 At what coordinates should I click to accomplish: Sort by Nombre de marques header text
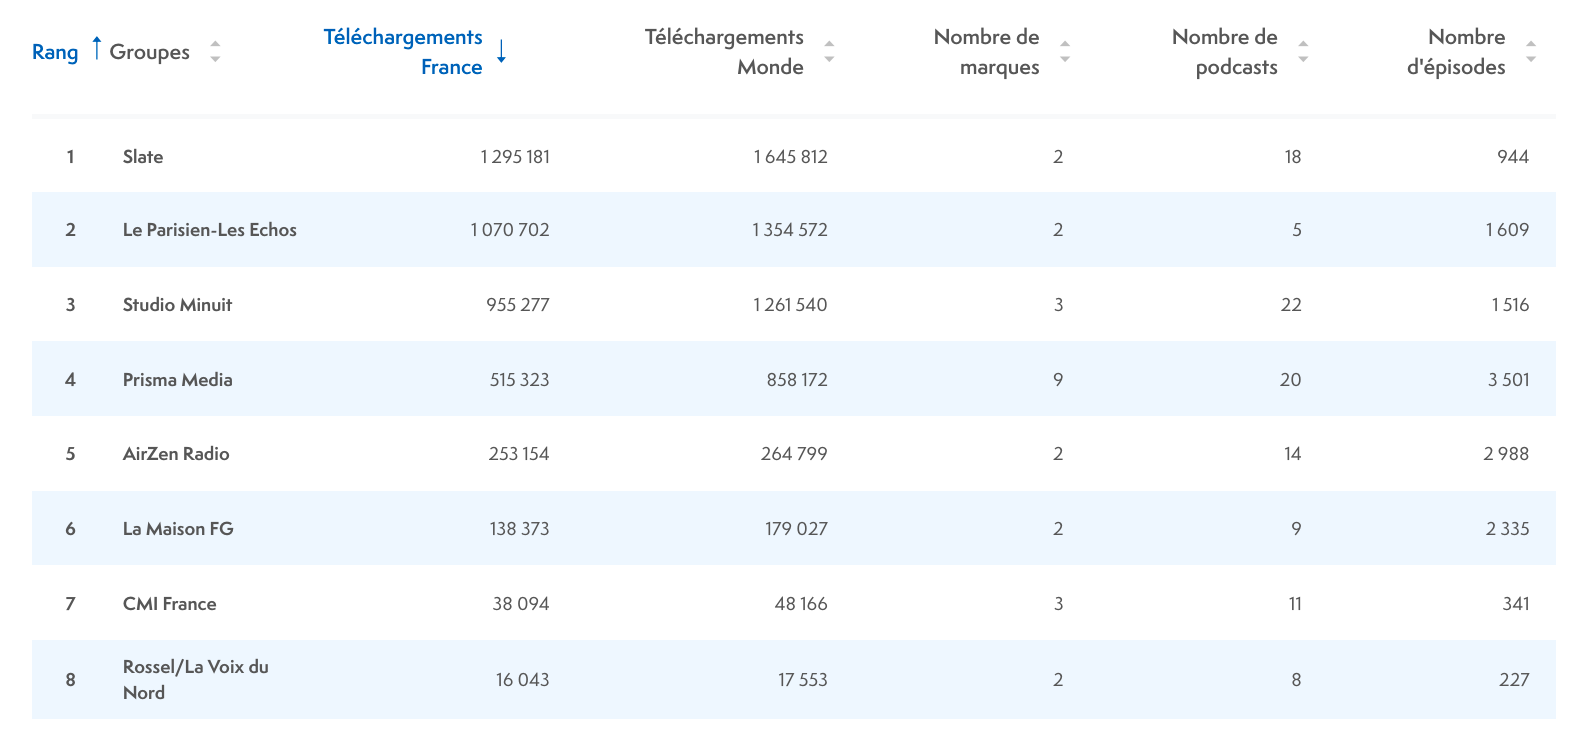coord(986,52)
